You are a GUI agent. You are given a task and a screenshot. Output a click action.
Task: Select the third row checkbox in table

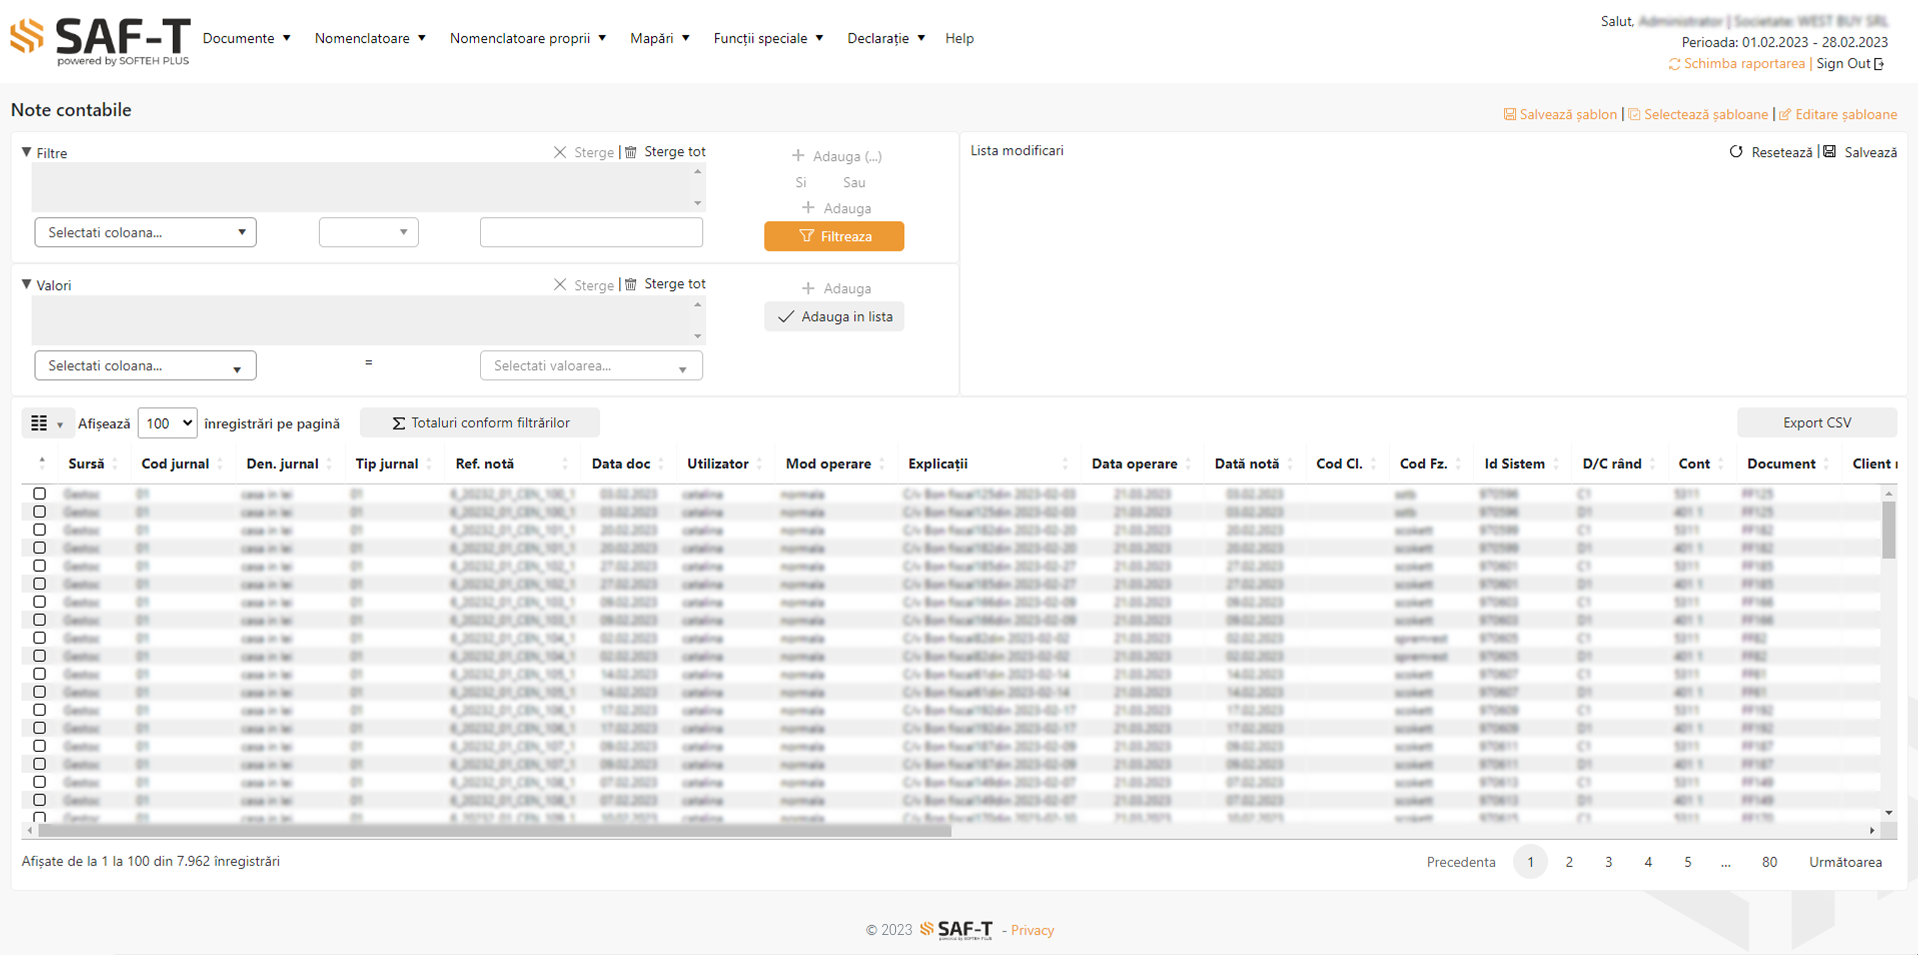coord(40,530)
